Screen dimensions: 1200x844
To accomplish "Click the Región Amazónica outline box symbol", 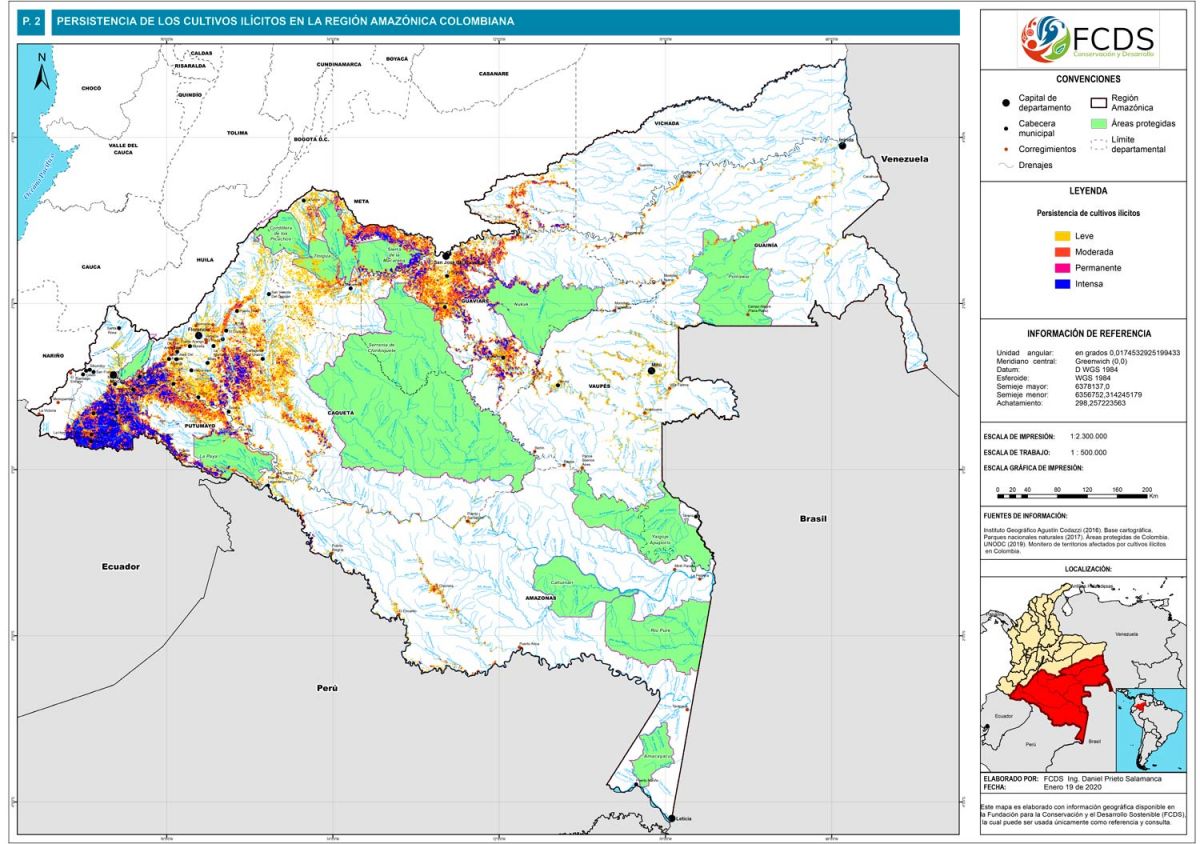I will pos(1098,102).
